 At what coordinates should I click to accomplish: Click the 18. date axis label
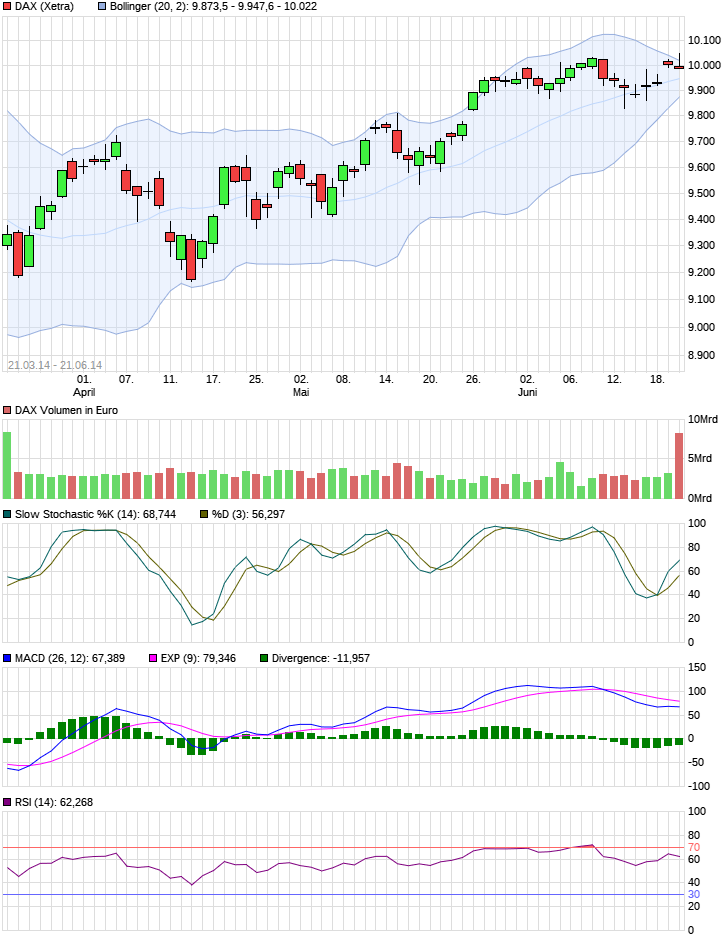point(658,379)
